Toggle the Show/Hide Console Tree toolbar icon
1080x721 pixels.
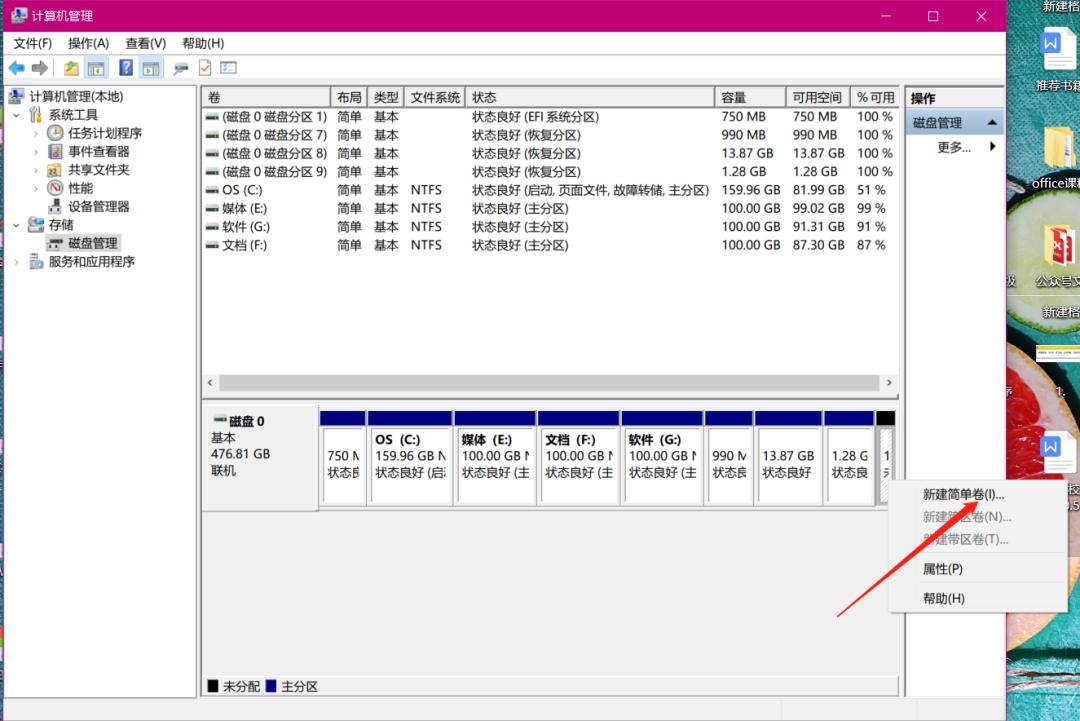coord(96,68)
